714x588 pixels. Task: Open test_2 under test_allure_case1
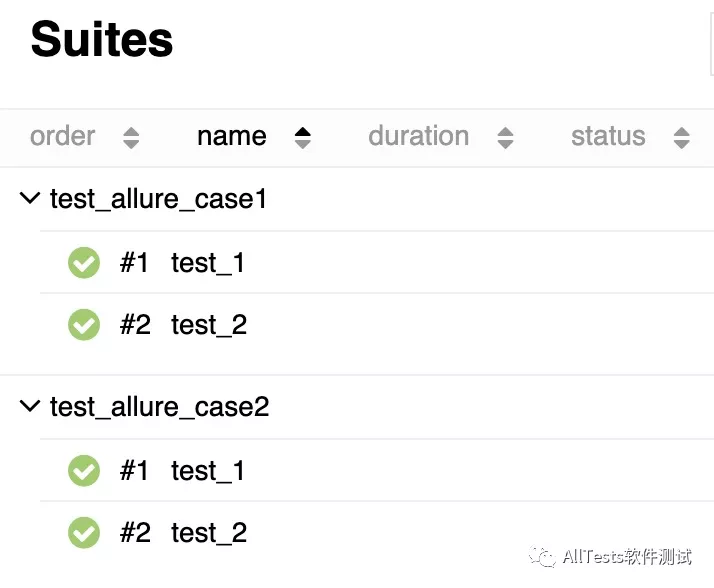(209, 326)
